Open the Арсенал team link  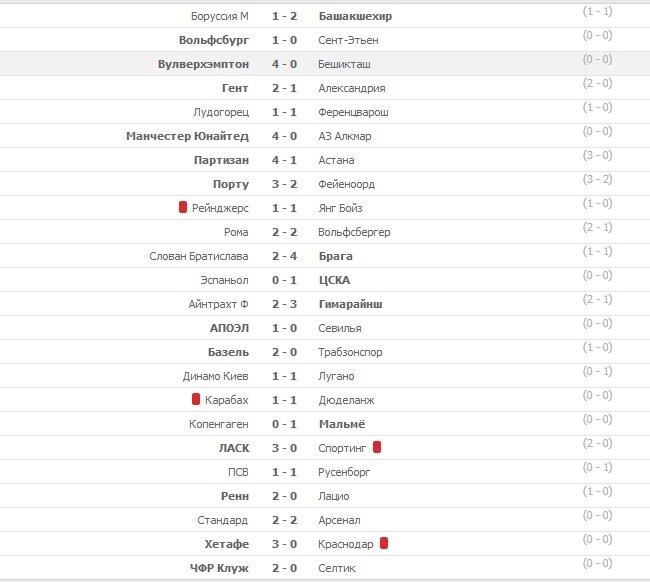coord(339,520)
